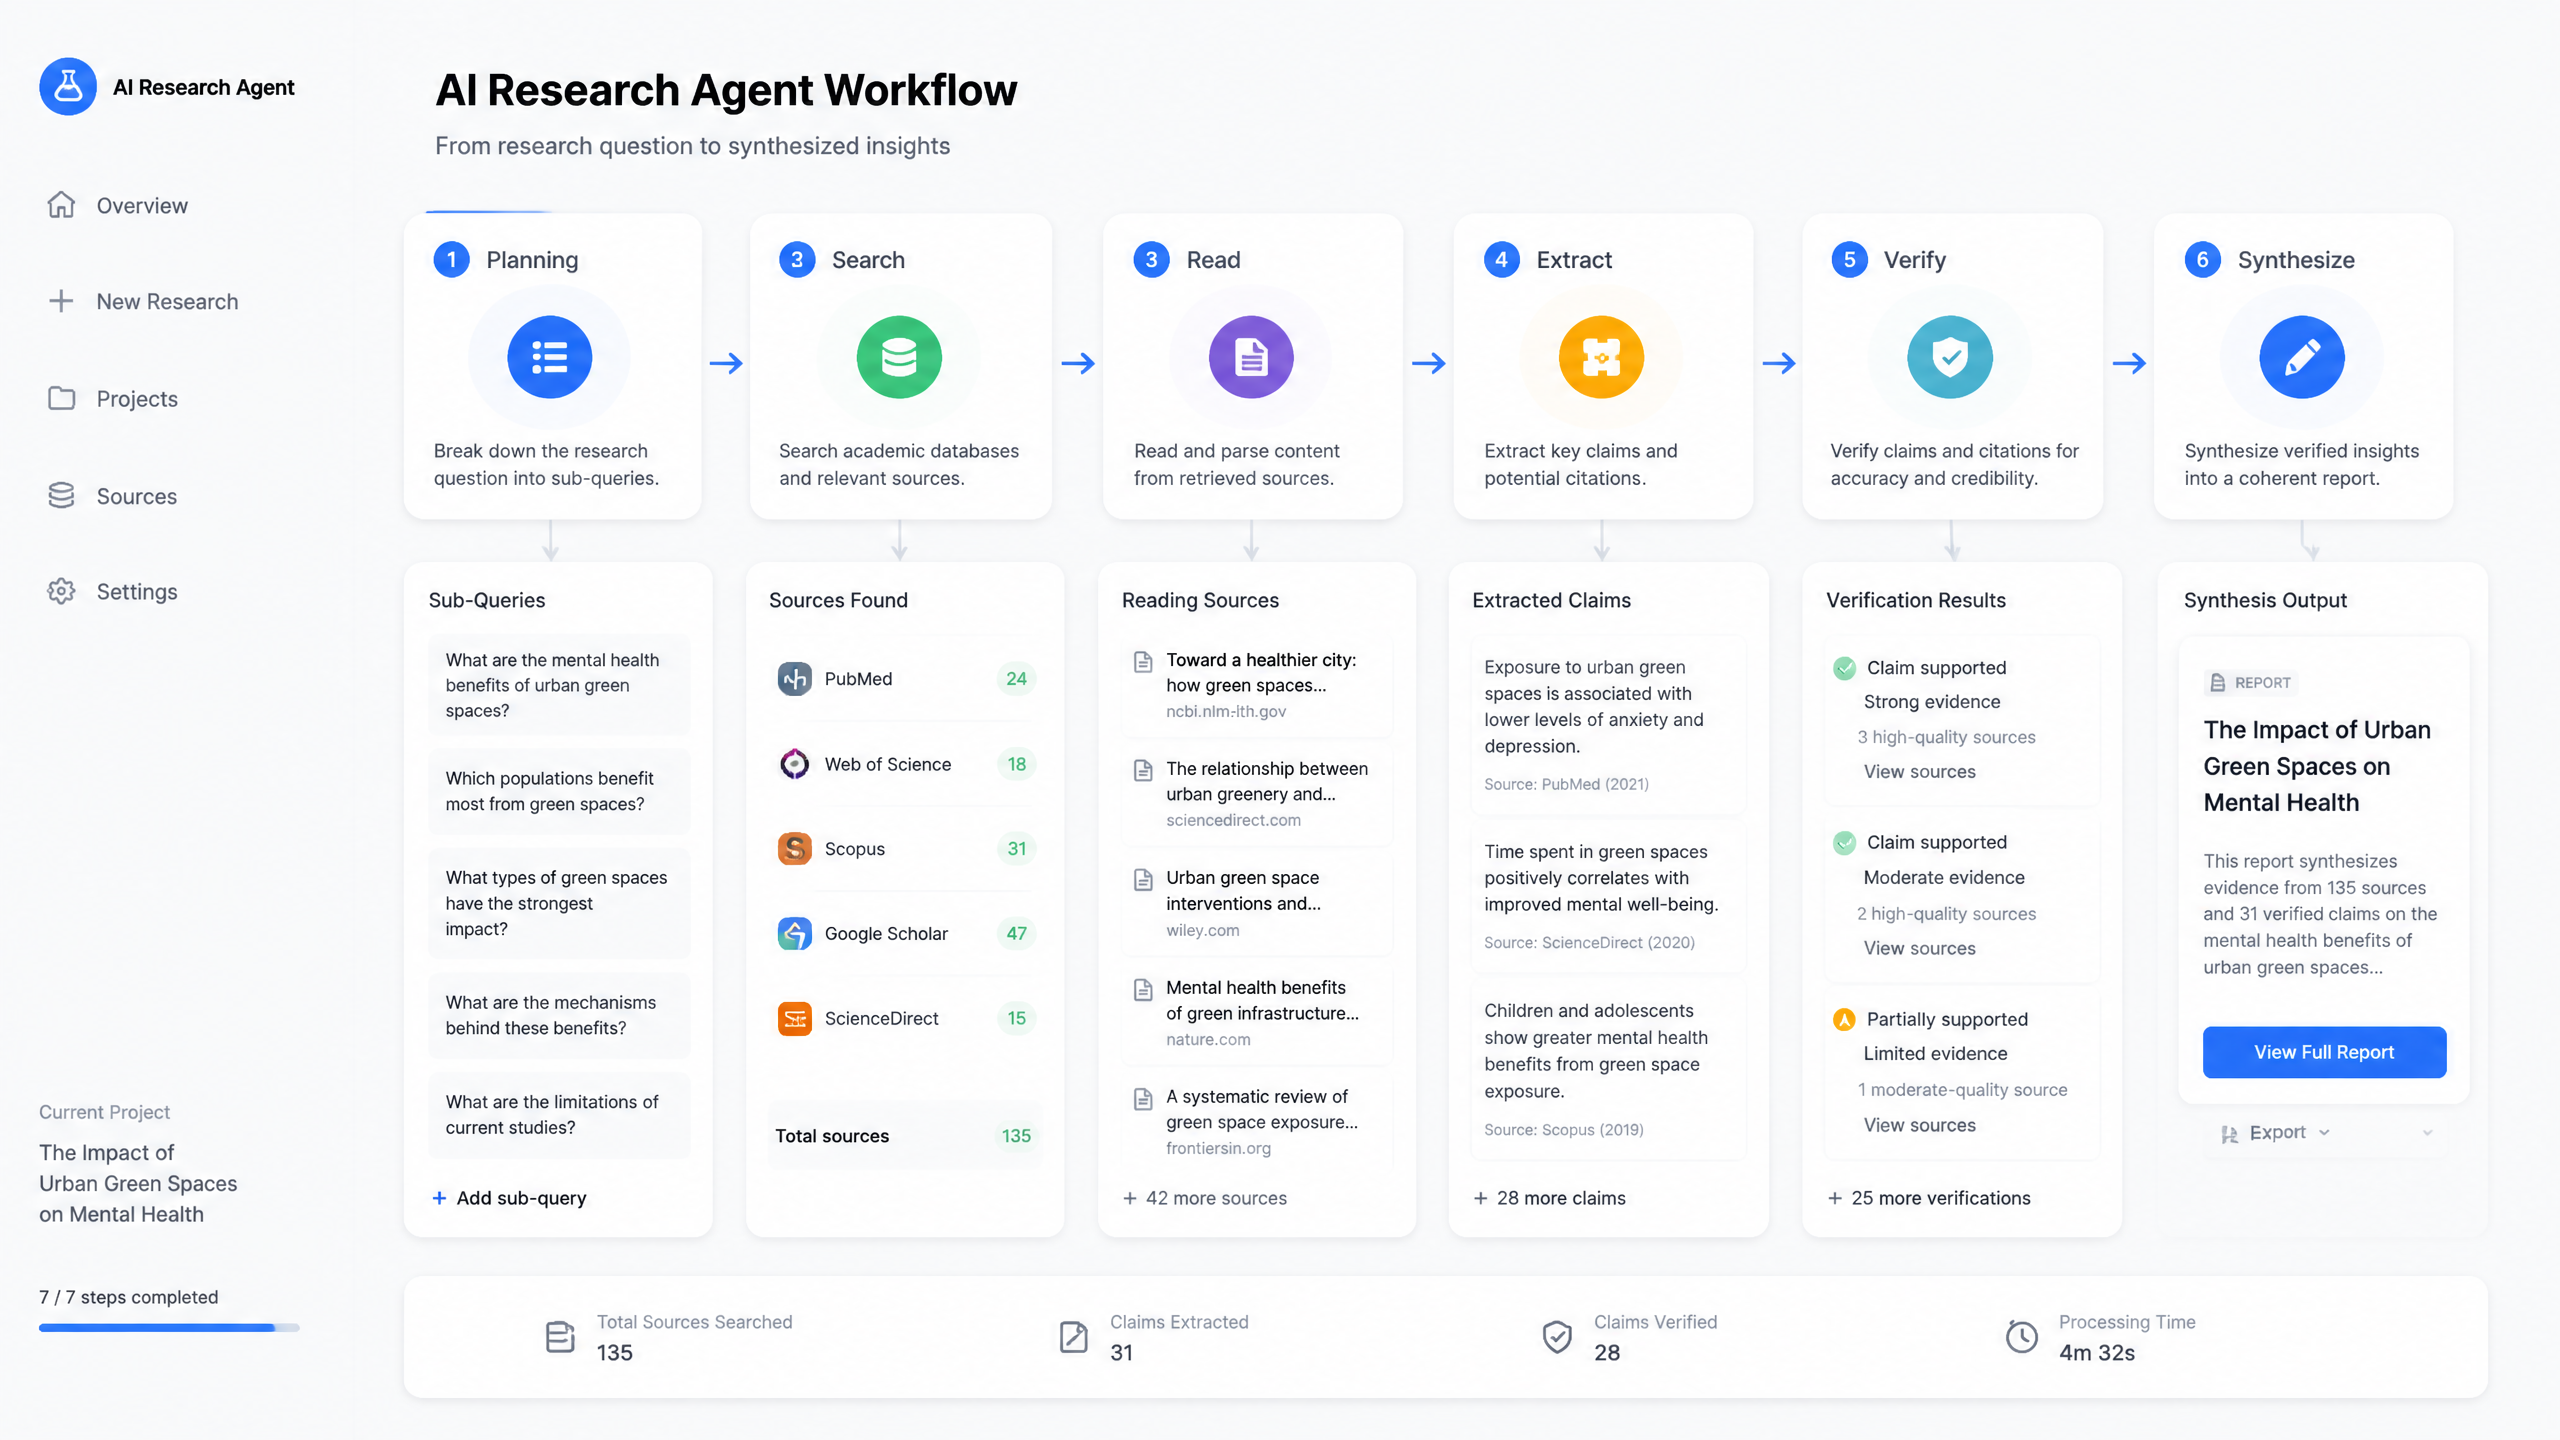View sources for the Moderate evidence claim
This screenshot has height=1440, width=2560.
tap(1919, 948)
